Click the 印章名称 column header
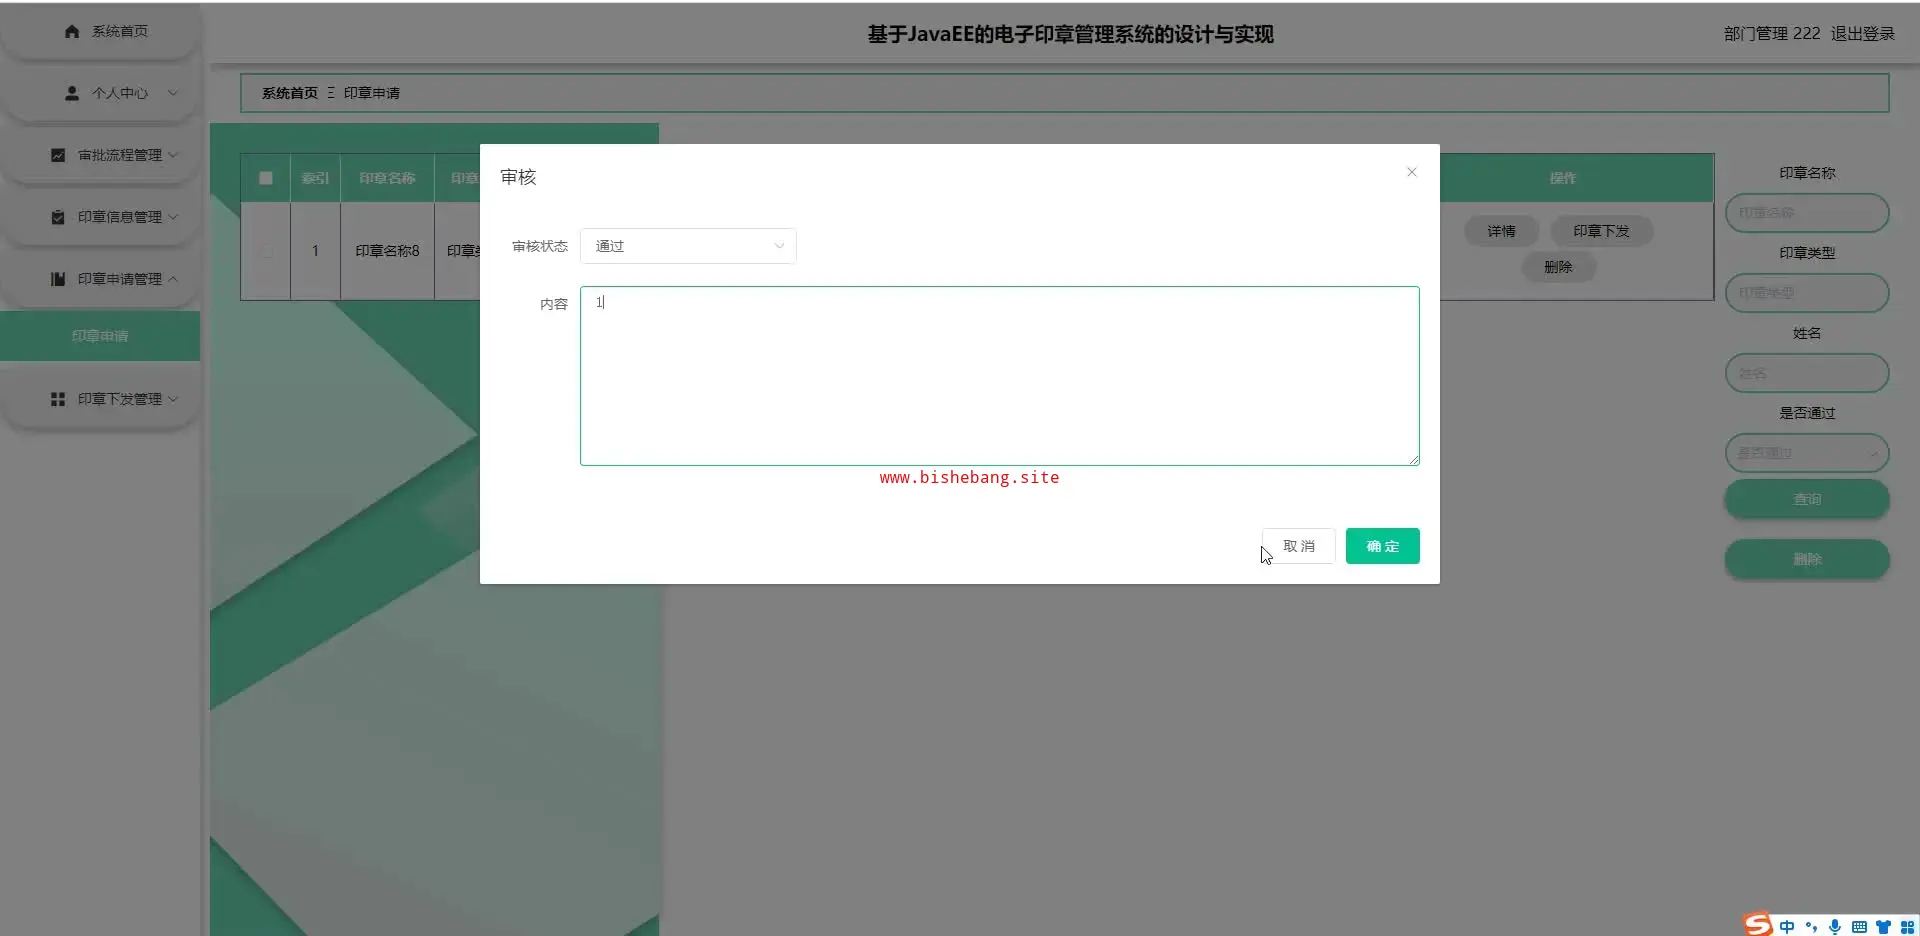This screenshot has width=1920, height=936. click(387, 178)
